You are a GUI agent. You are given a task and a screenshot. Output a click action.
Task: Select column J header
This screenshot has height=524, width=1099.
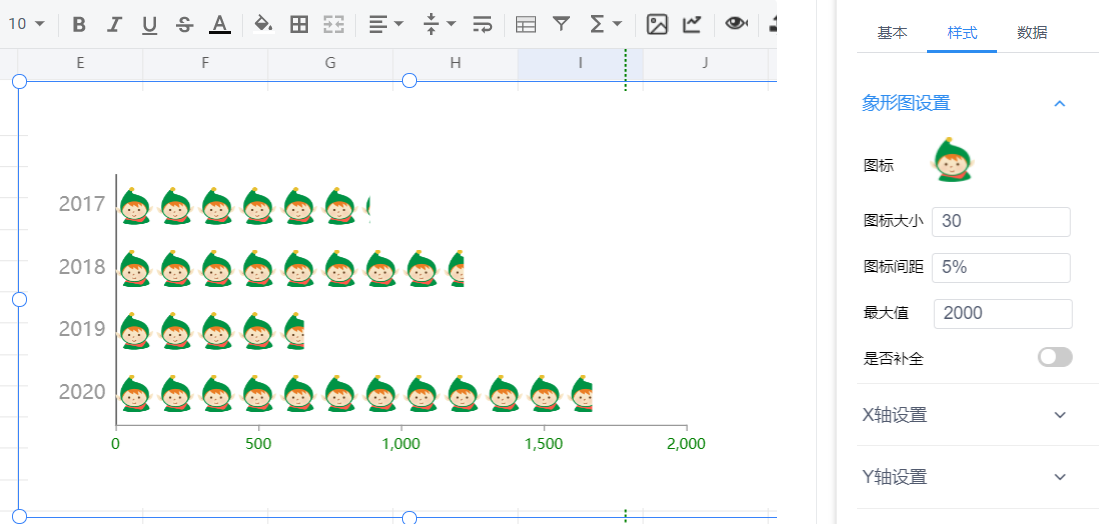point(705,63)
